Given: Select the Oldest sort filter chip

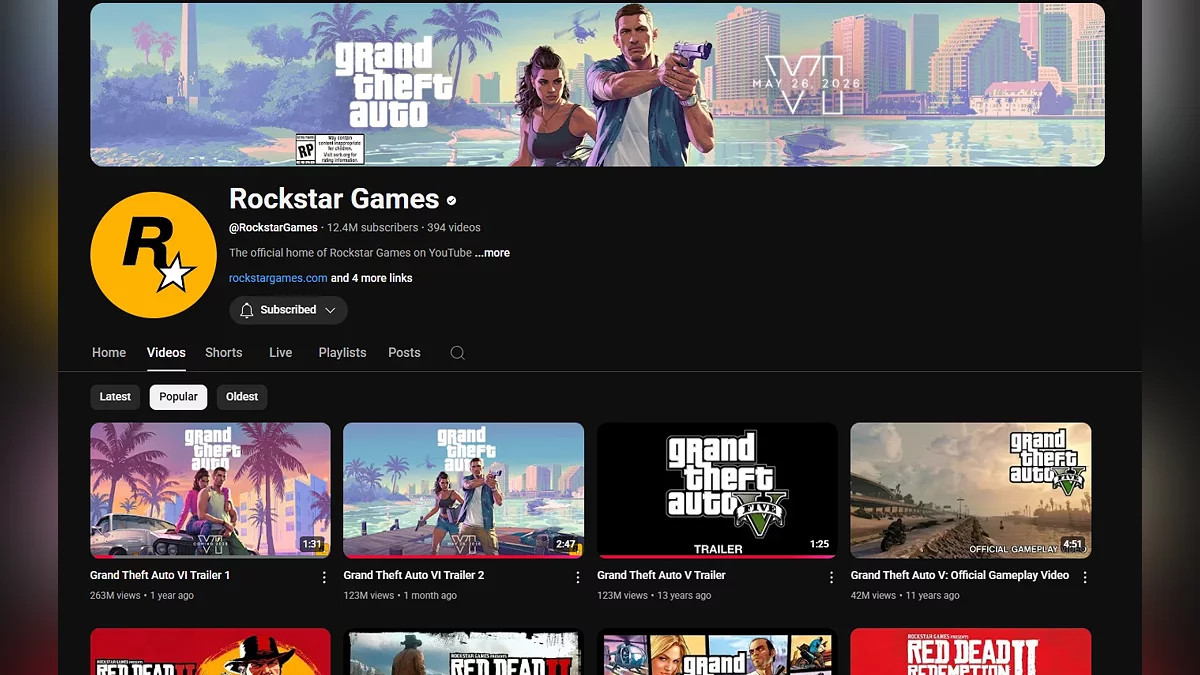Looking at the screenshot, I should (x=242, y=397).
